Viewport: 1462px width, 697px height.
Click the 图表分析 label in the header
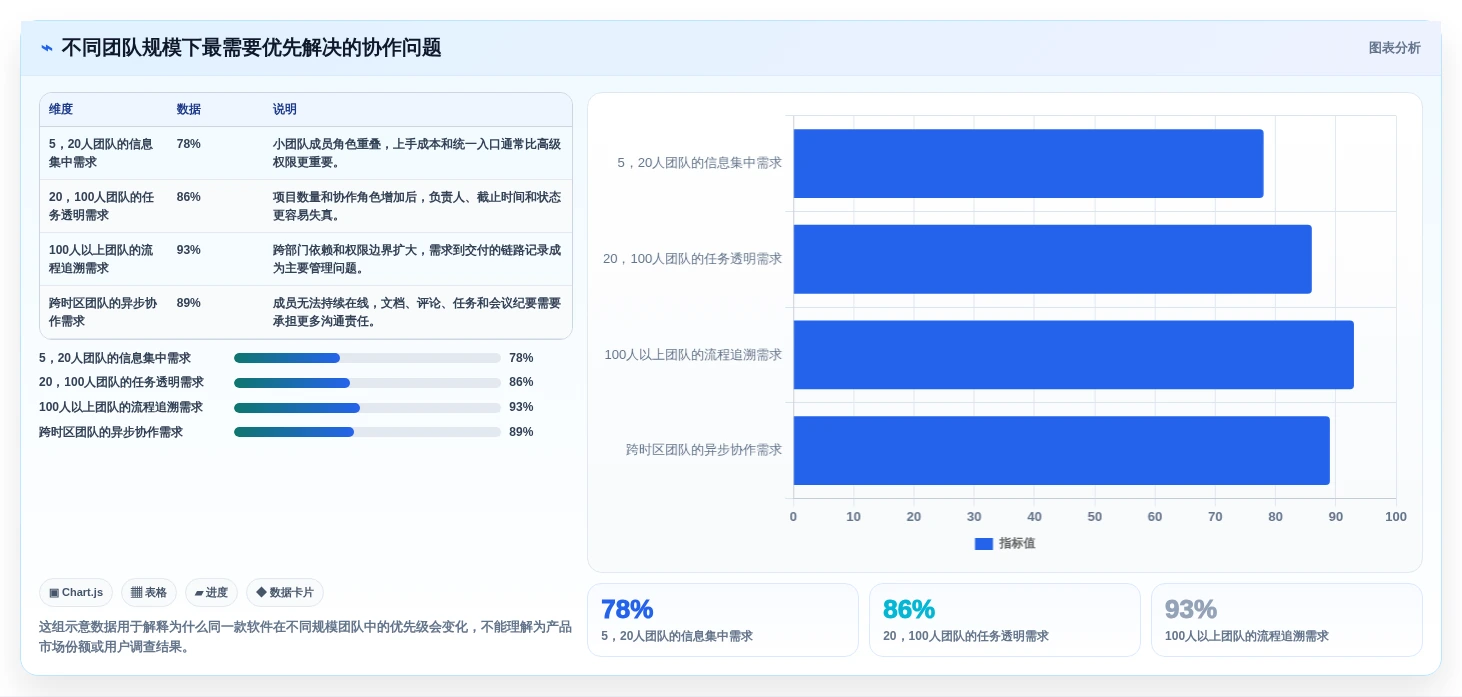pos(1394,48)
